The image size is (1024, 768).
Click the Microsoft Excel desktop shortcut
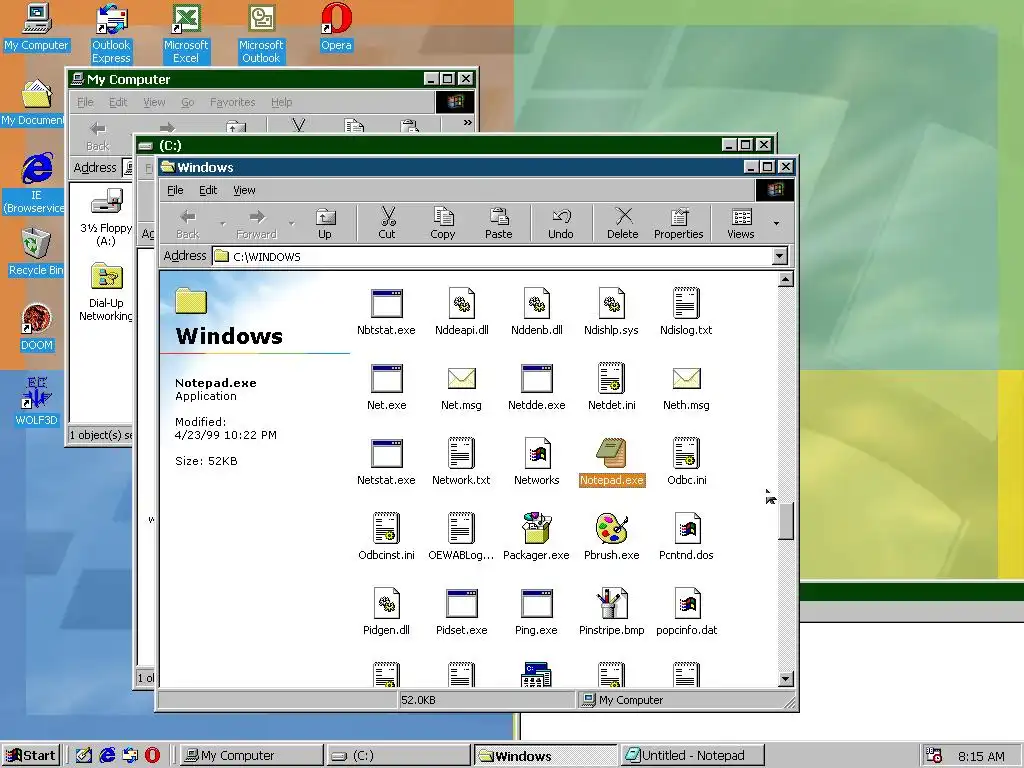[186, 33]
